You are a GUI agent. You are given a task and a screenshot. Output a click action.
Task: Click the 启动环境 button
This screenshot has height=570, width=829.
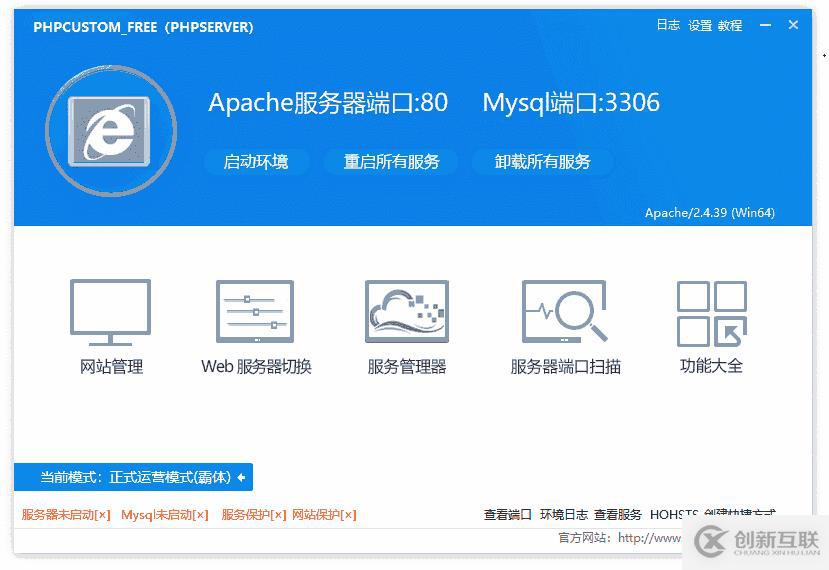pos(256,161)
